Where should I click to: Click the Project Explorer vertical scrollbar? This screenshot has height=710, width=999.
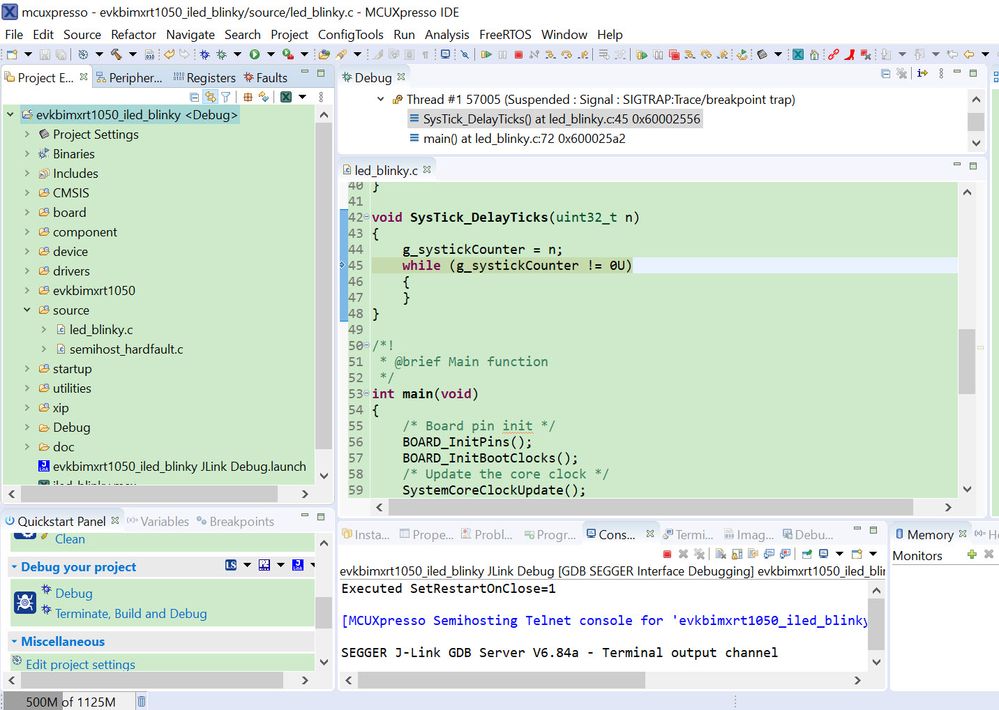(324, 286)
